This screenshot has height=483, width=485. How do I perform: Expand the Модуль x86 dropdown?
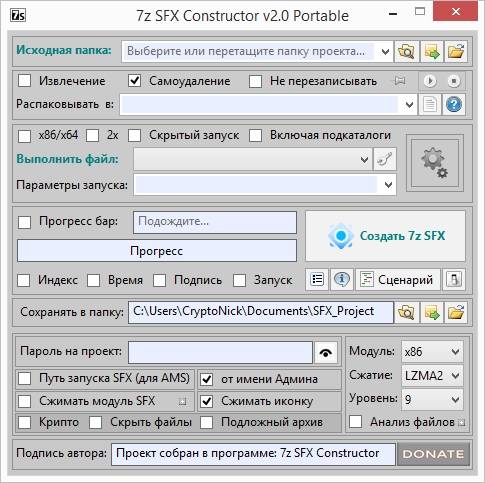432,352
